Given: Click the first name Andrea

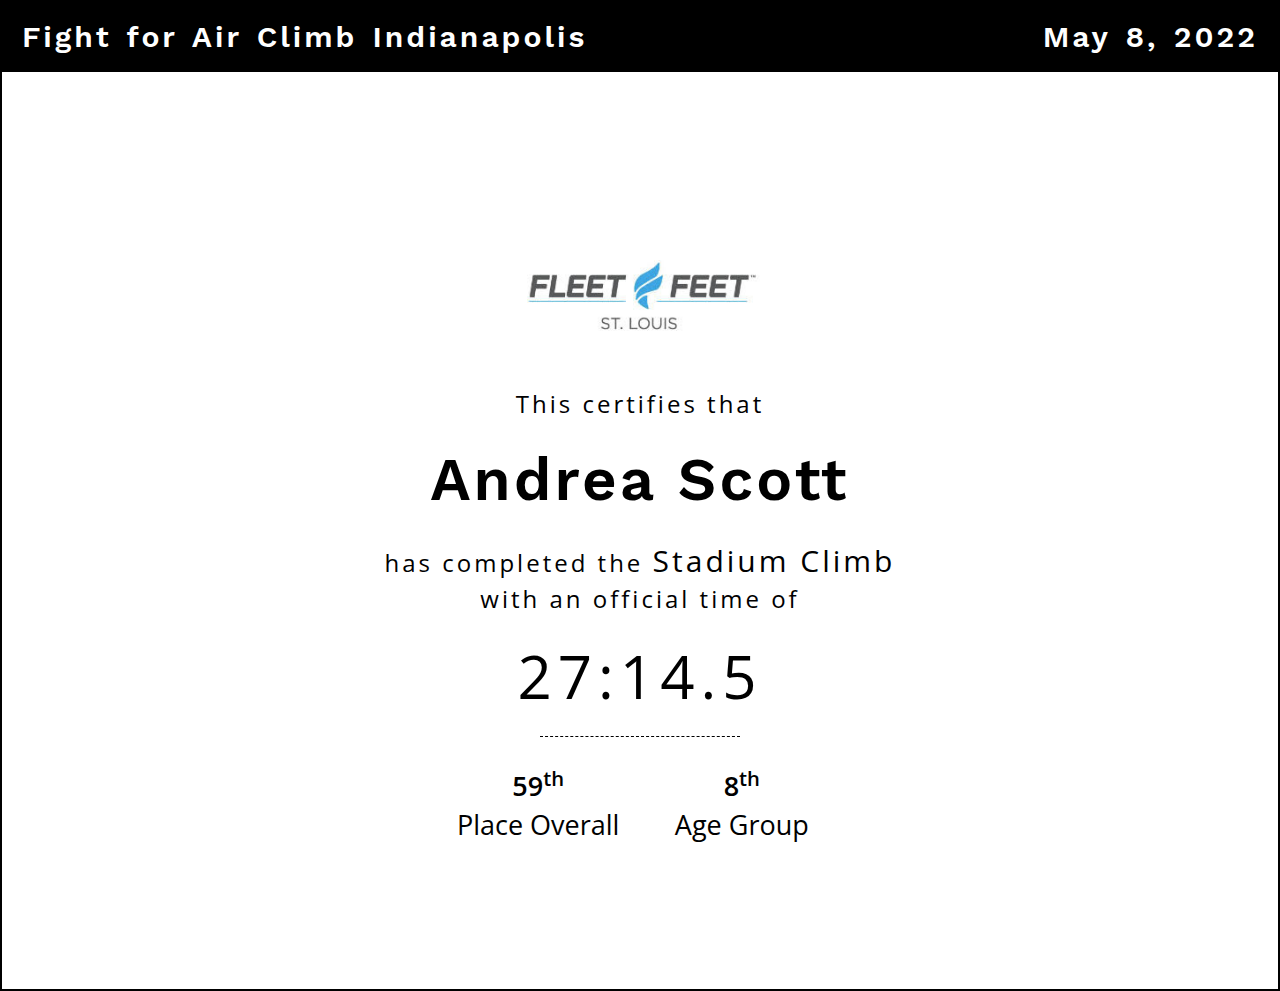Looking at the screenshot, I should [543, 481].
